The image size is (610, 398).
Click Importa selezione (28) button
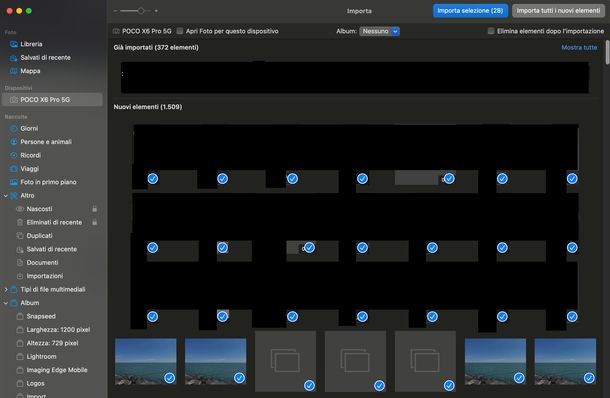pos(470,11)
